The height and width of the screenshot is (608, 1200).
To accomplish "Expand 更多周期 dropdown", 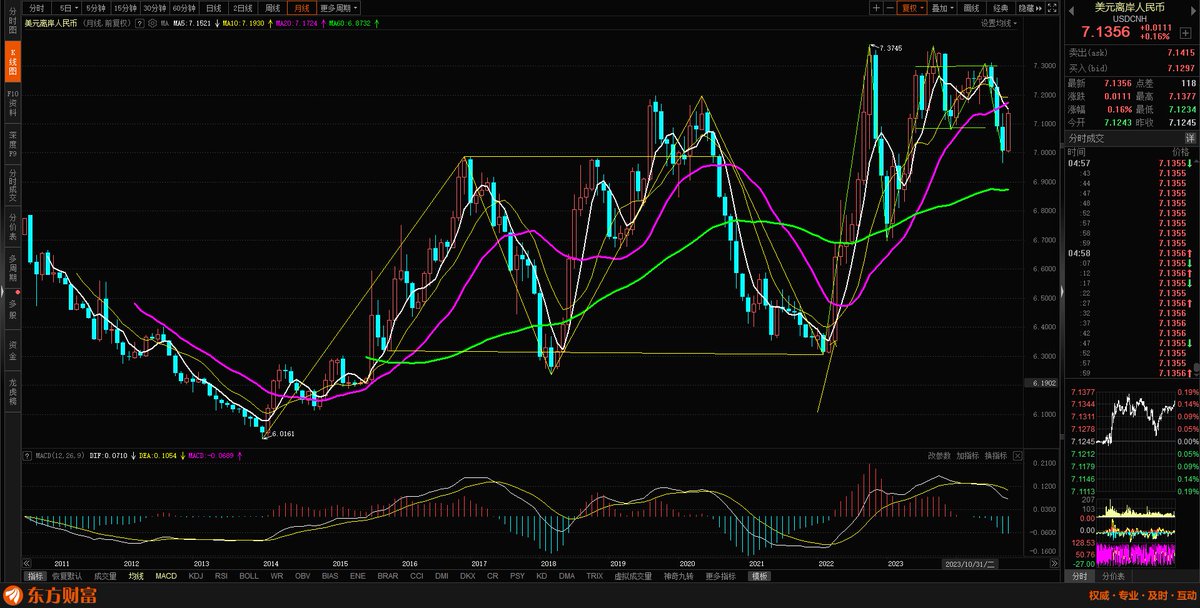I will point(340,8).
